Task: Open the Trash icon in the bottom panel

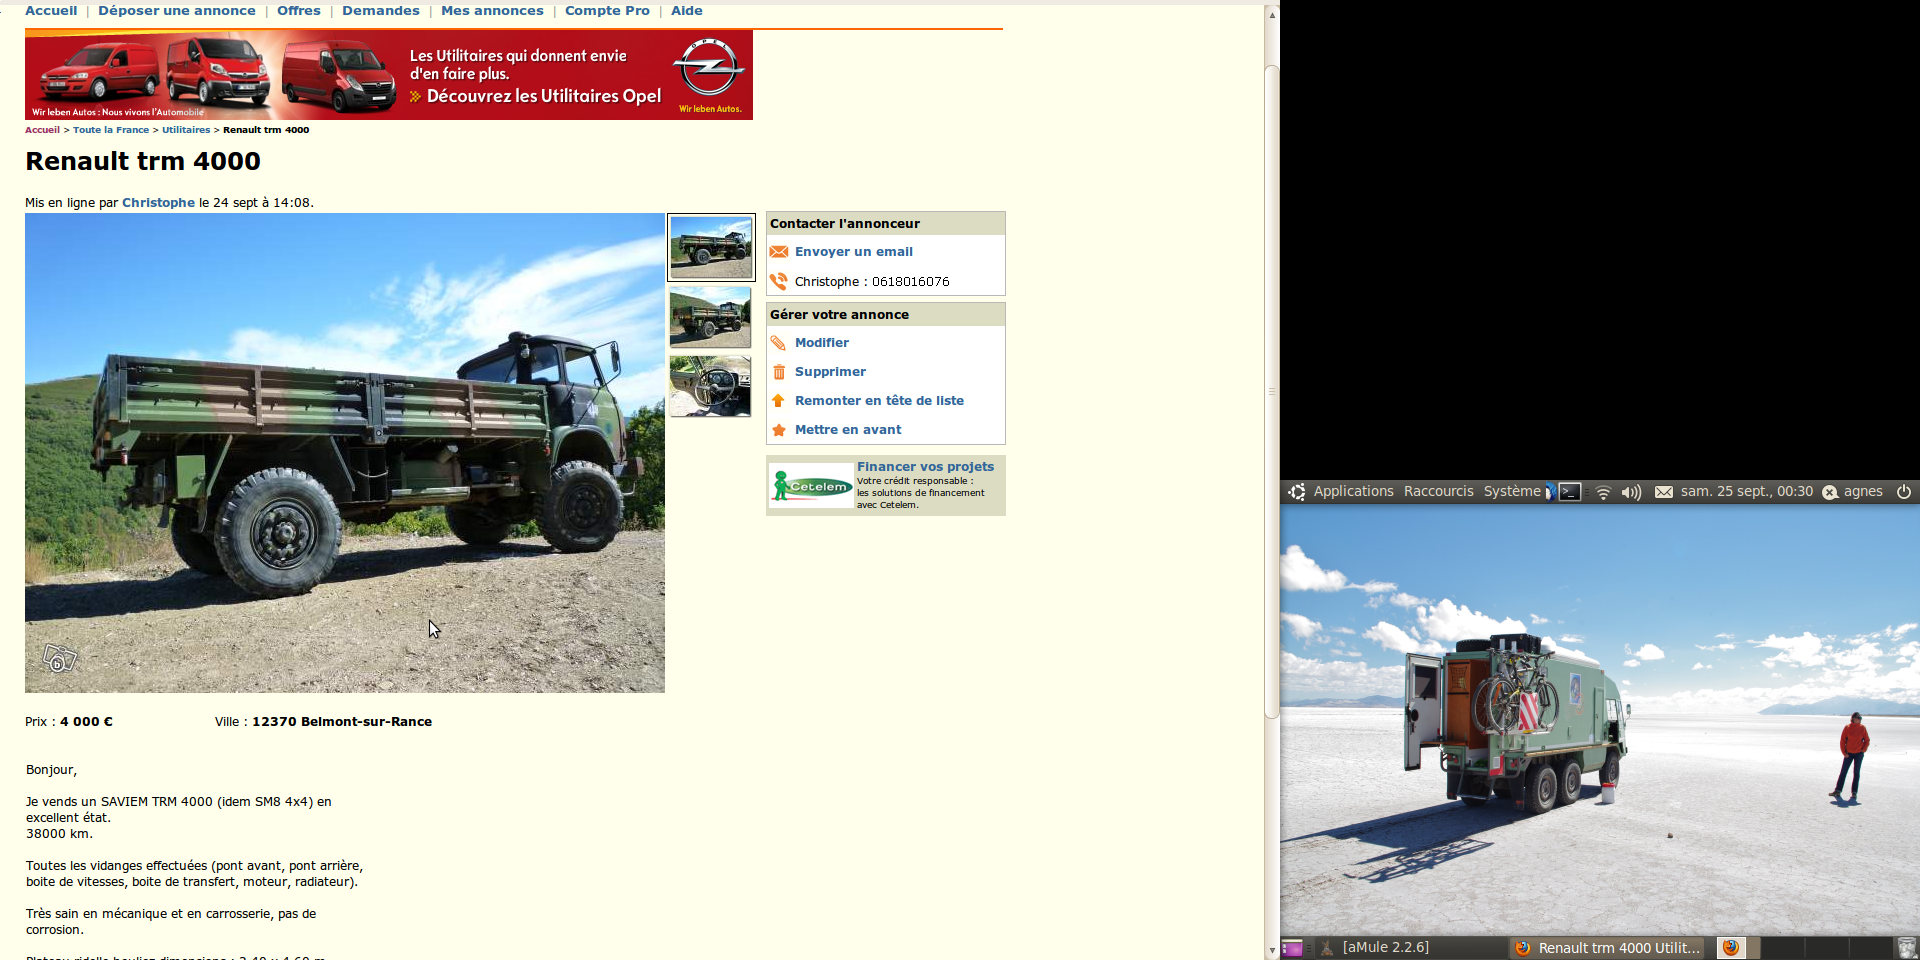Action: coord(1906,948)
